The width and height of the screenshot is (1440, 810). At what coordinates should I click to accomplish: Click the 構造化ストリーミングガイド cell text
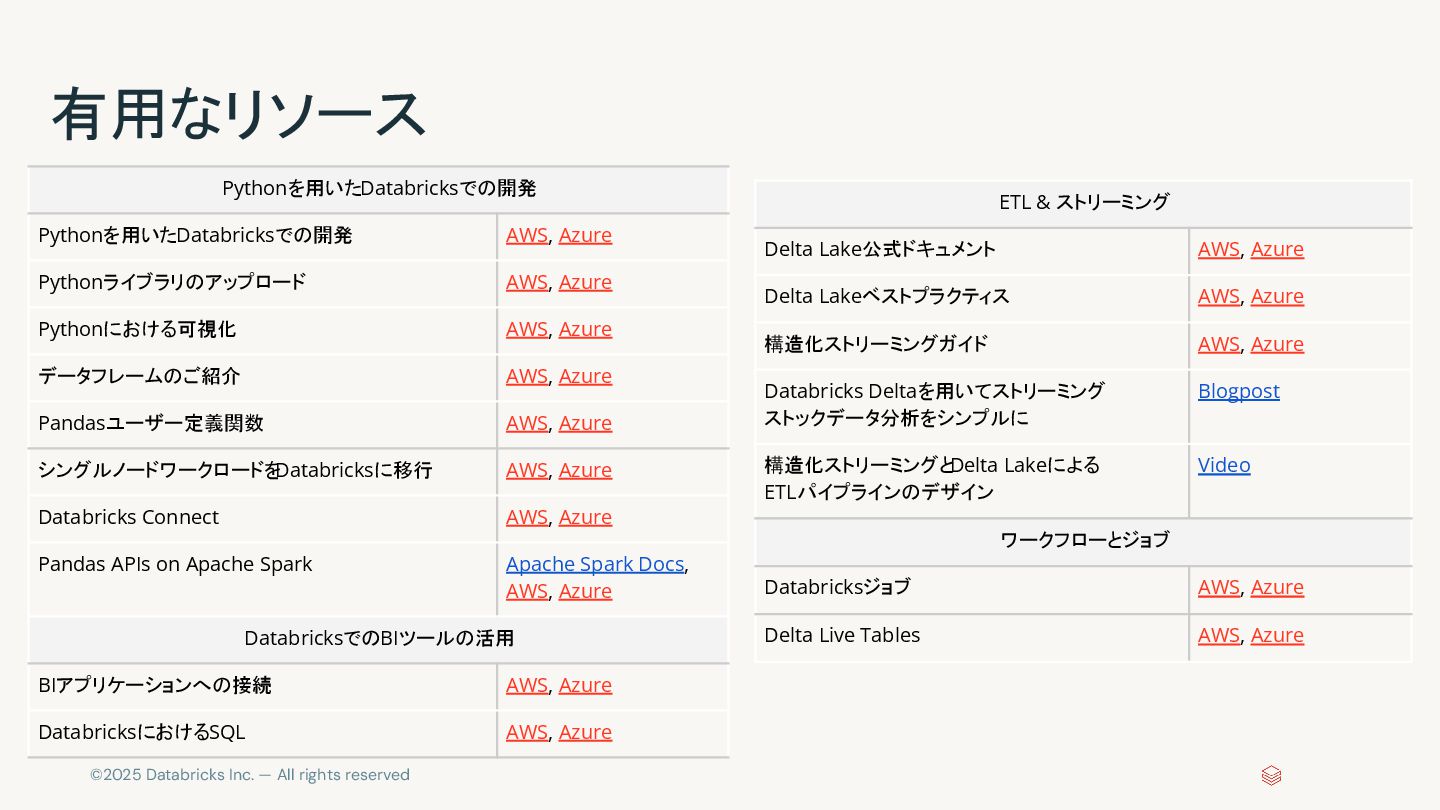click(x=876, y=344)
